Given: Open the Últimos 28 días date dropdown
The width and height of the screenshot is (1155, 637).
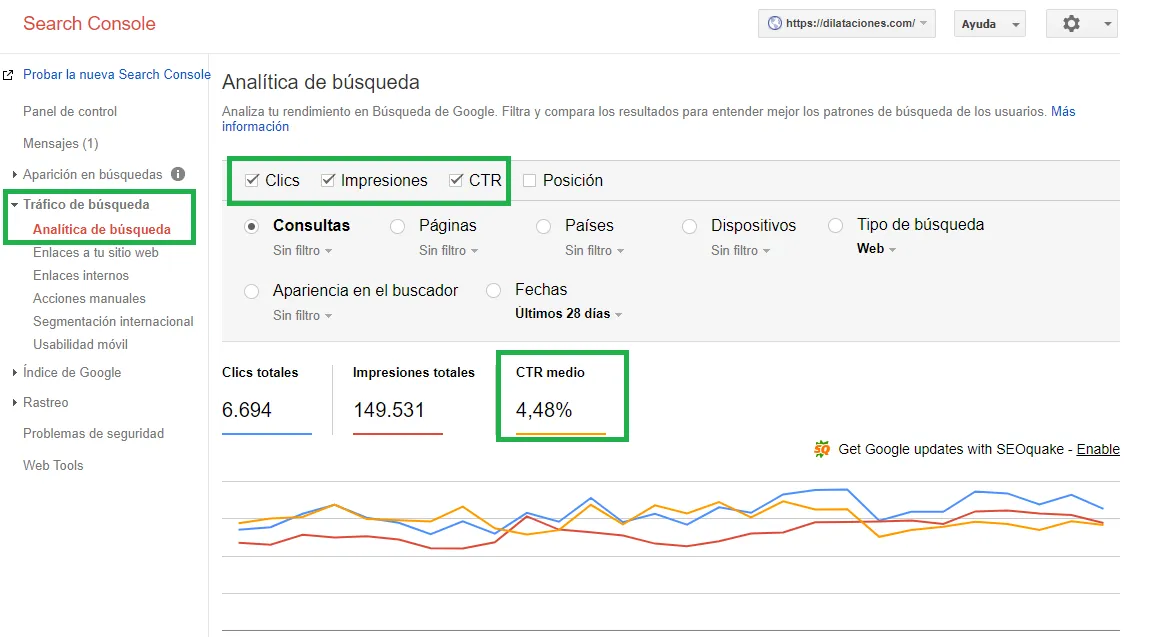Looking at the screenshot, I should tap(569, 314).
